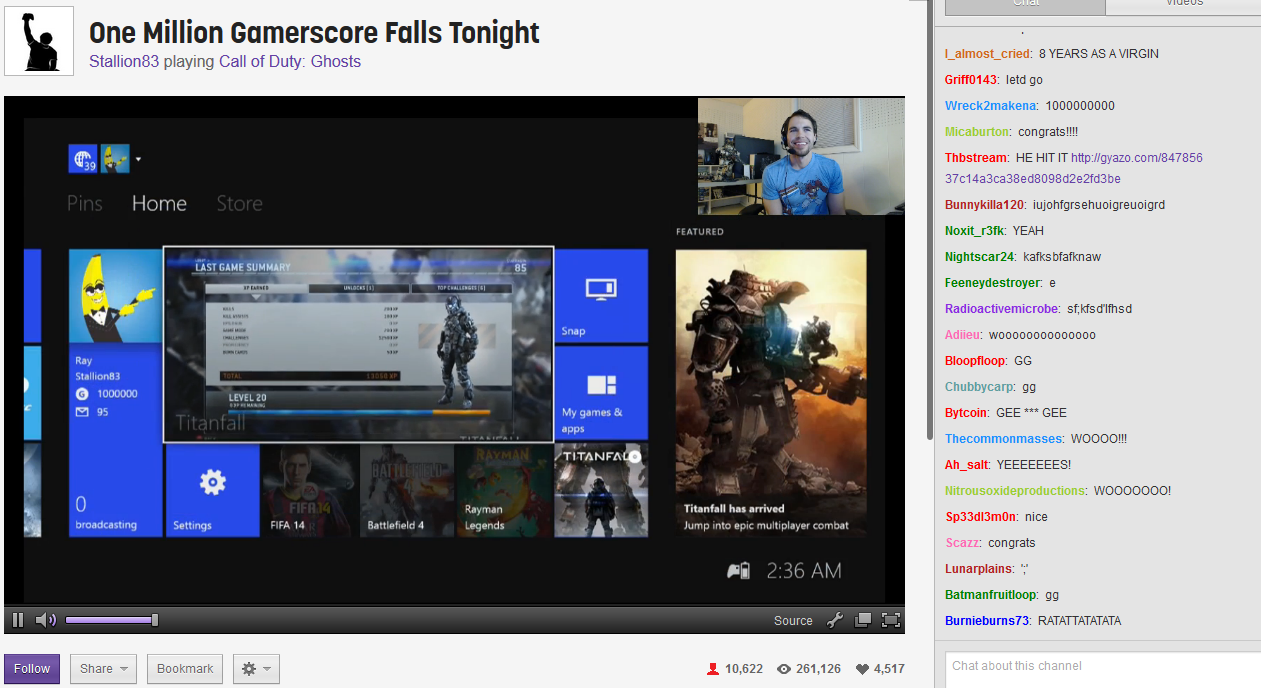Open featured Titanfall has arrived banner
The image size is (1261, 688).
(x=771, y=393)
